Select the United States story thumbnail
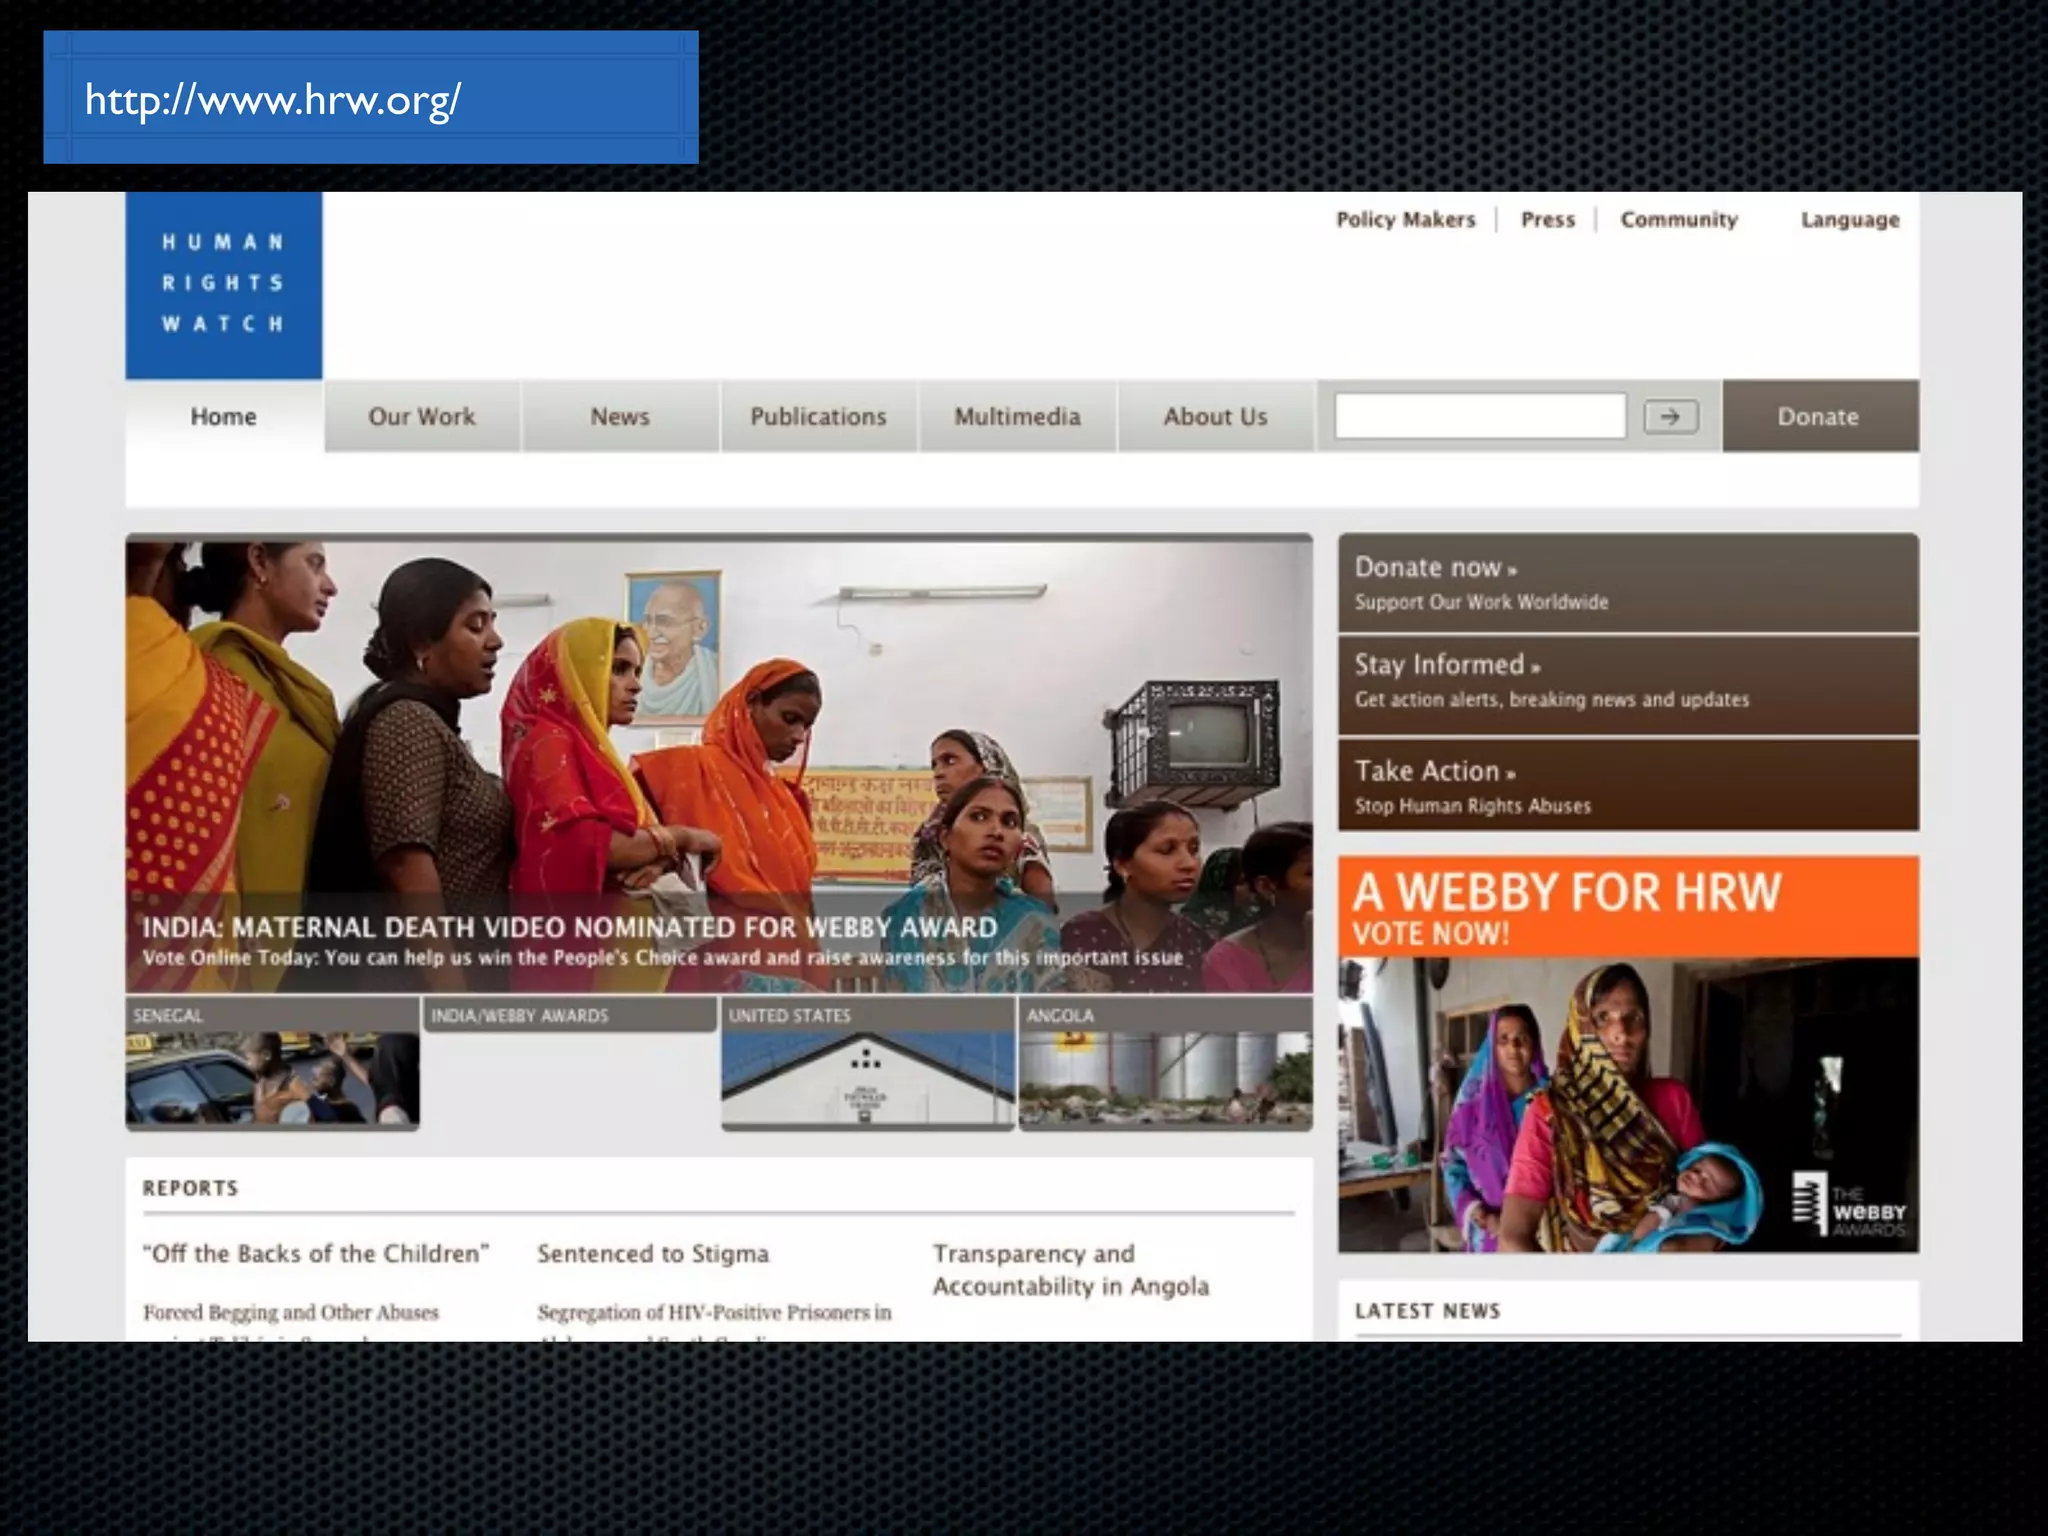 tap(868, 1064)
